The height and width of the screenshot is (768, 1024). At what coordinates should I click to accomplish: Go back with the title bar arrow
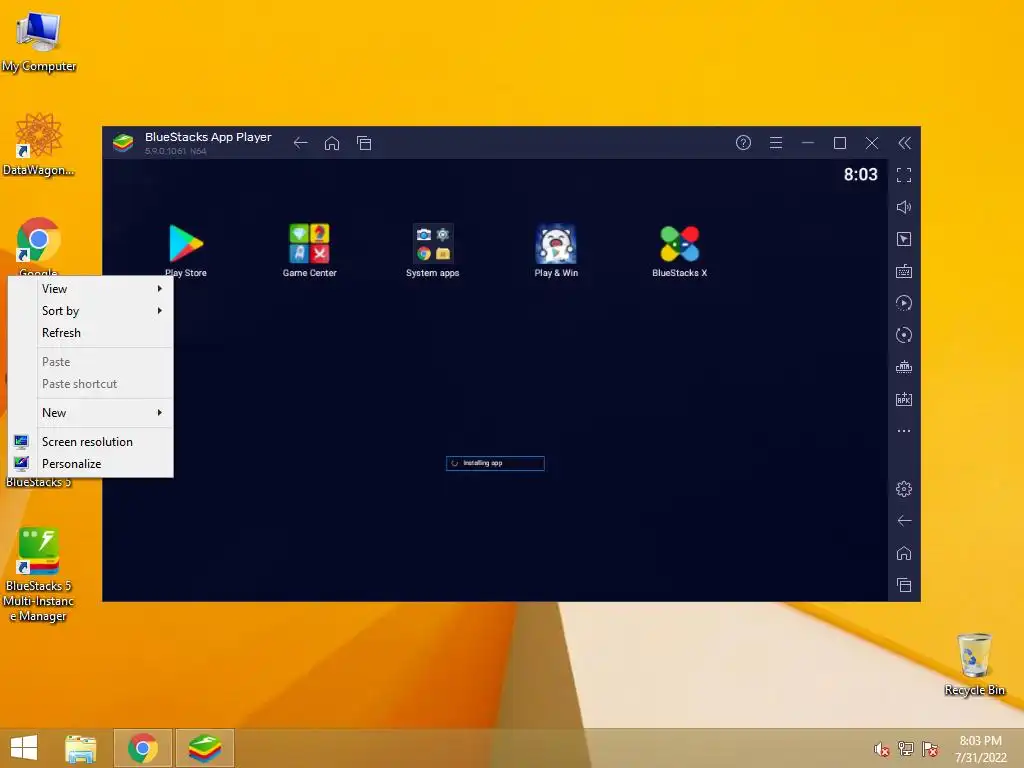coord(300,143)
